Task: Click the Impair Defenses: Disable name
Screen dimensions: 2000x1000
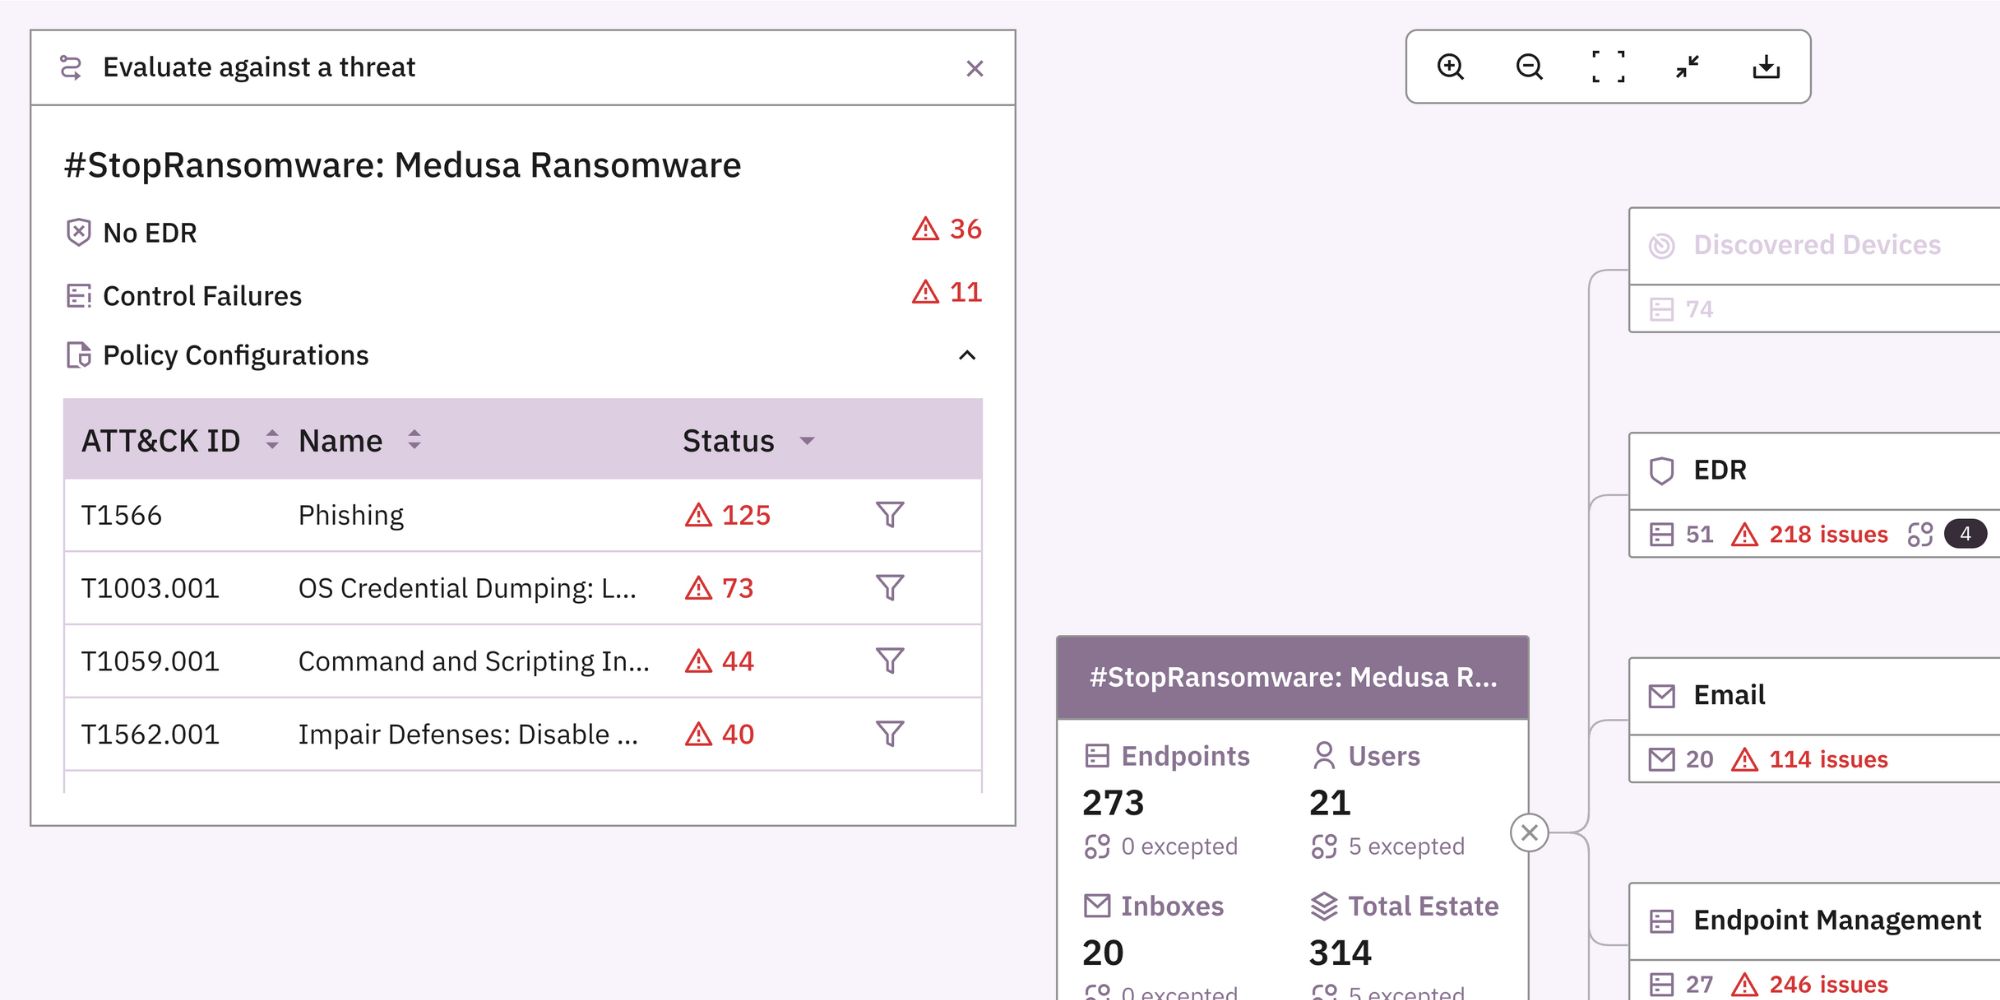Action: click(x=468, y=734)
